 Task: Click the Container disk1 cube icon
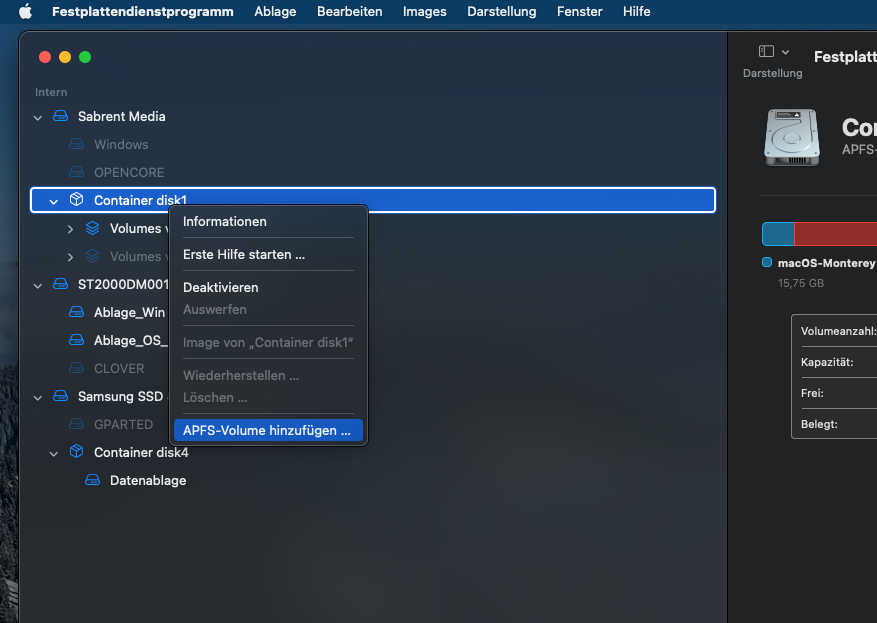77,200
